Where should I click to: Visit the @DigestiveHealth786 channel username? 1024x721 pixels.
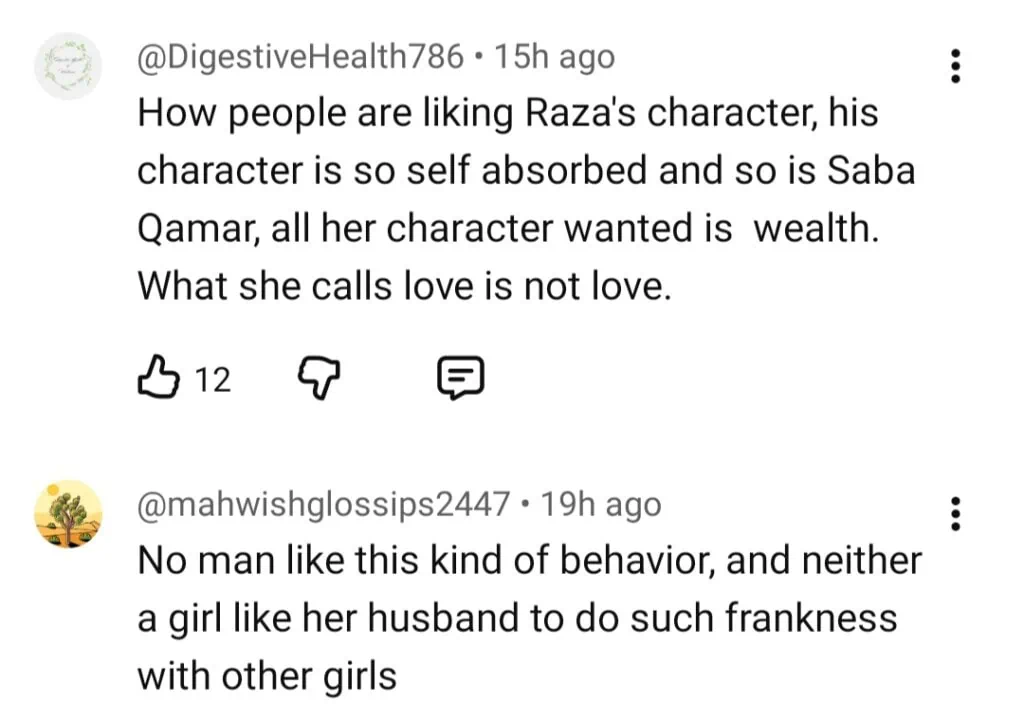tap(300, 57)
